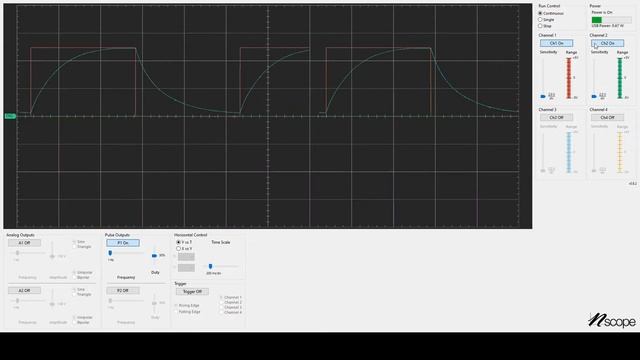
Task: Click the A2 frequency slider handle
Action: click(18, 301)
